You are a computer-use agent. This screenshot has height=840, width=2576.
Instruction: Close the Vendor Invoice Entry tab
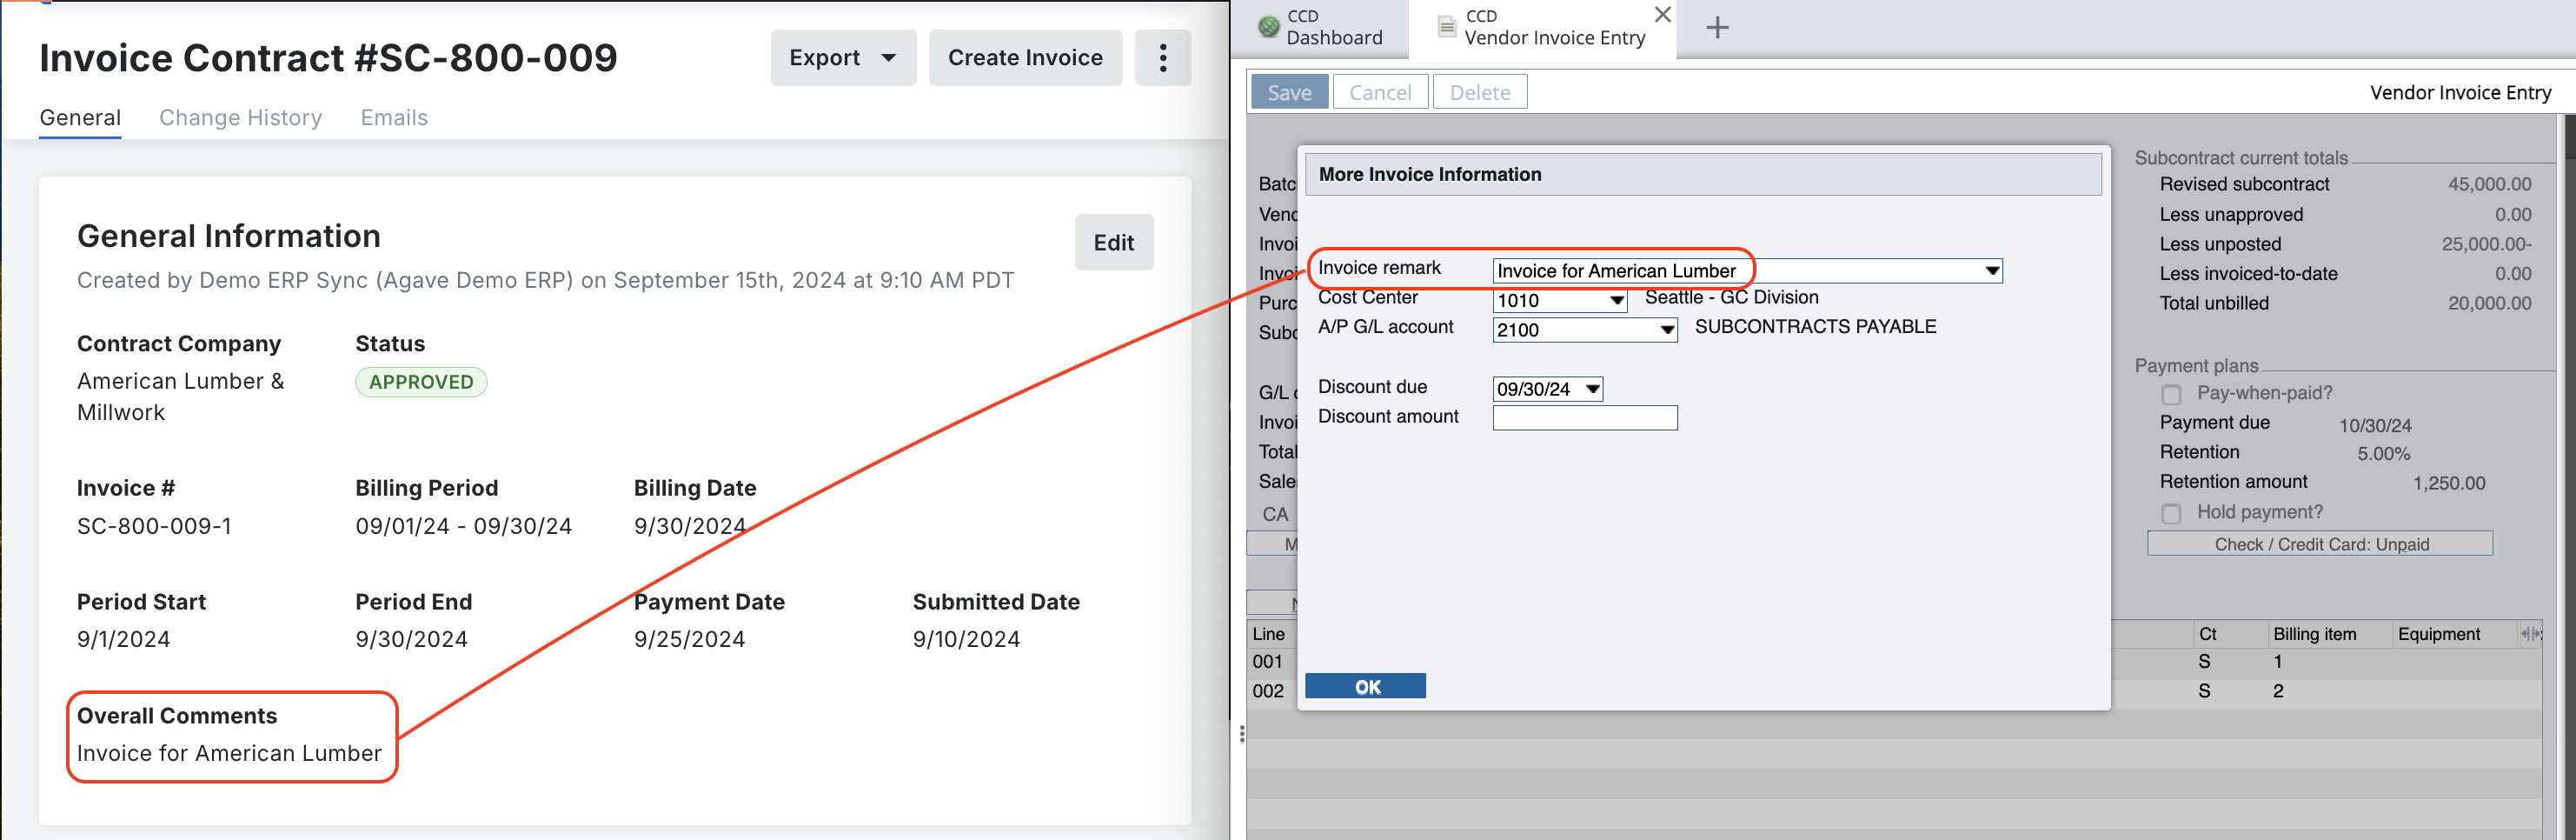pyautogui.click(x=1662, y=15)
